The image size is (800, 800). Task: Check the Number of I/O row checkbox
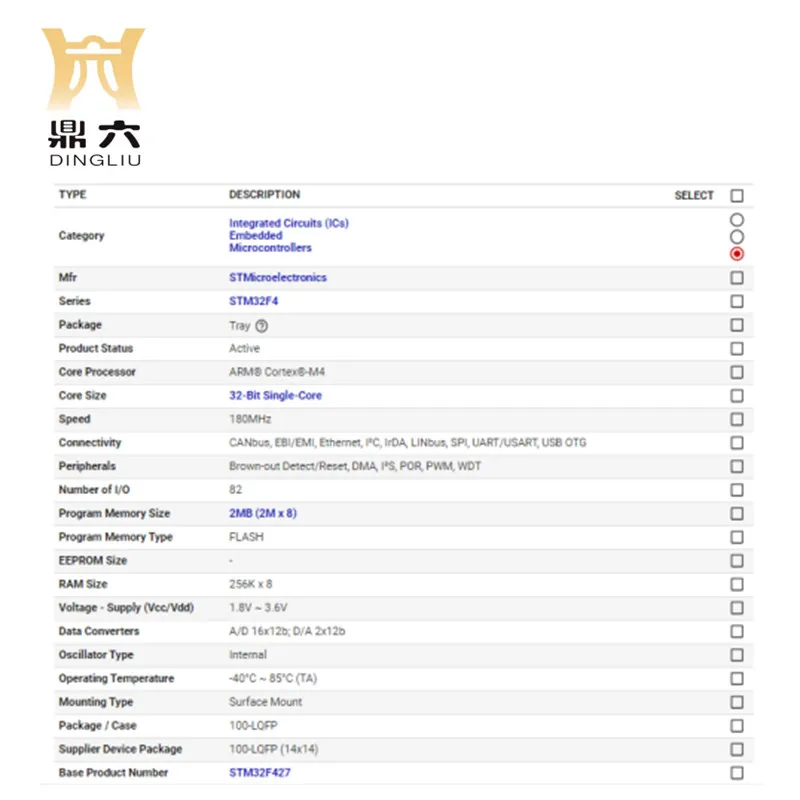click(736, 490)
